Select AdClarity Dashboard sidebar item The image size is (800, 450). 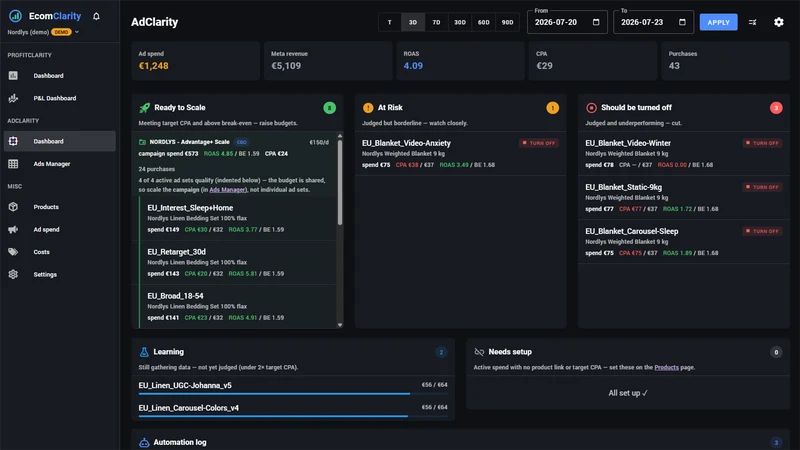coord(60,141)
